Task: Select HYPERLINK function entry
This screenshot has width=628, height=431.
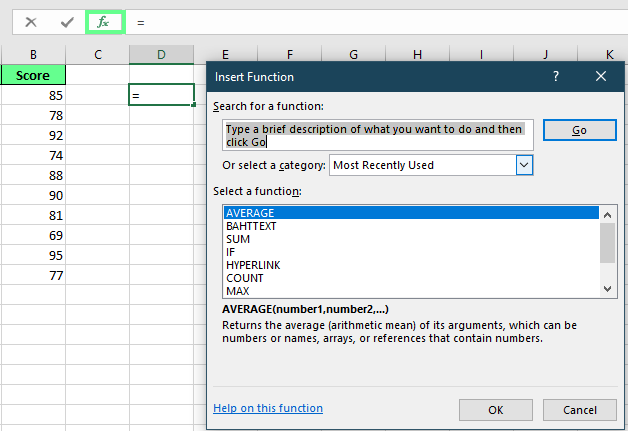Action: [x=255, y=265]
